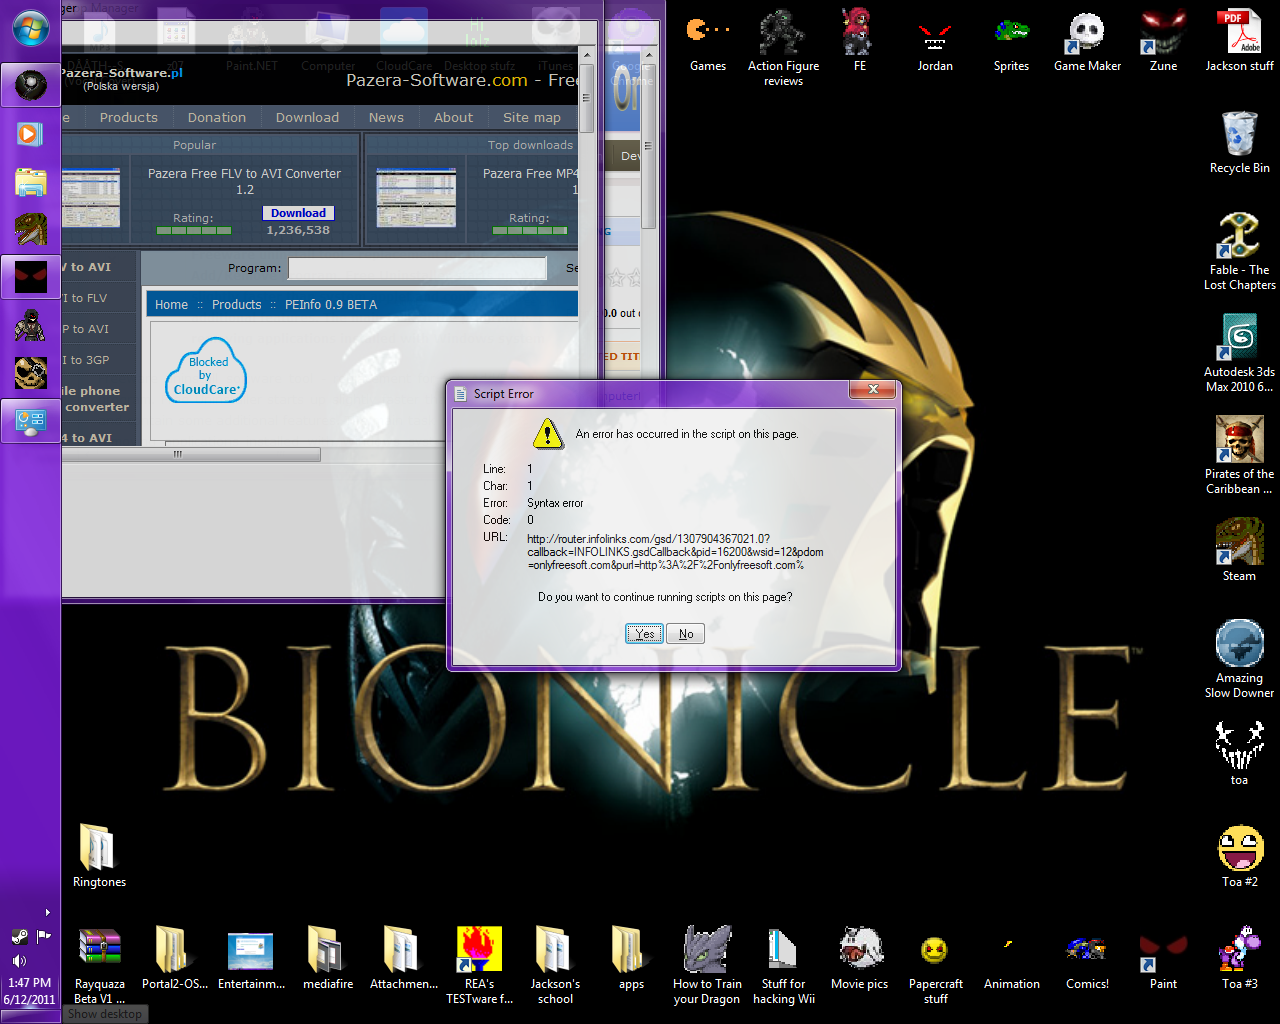Open the apps folder on the desktop
This screenshot has width=1280, height=1024.
[x=631, y=959]
